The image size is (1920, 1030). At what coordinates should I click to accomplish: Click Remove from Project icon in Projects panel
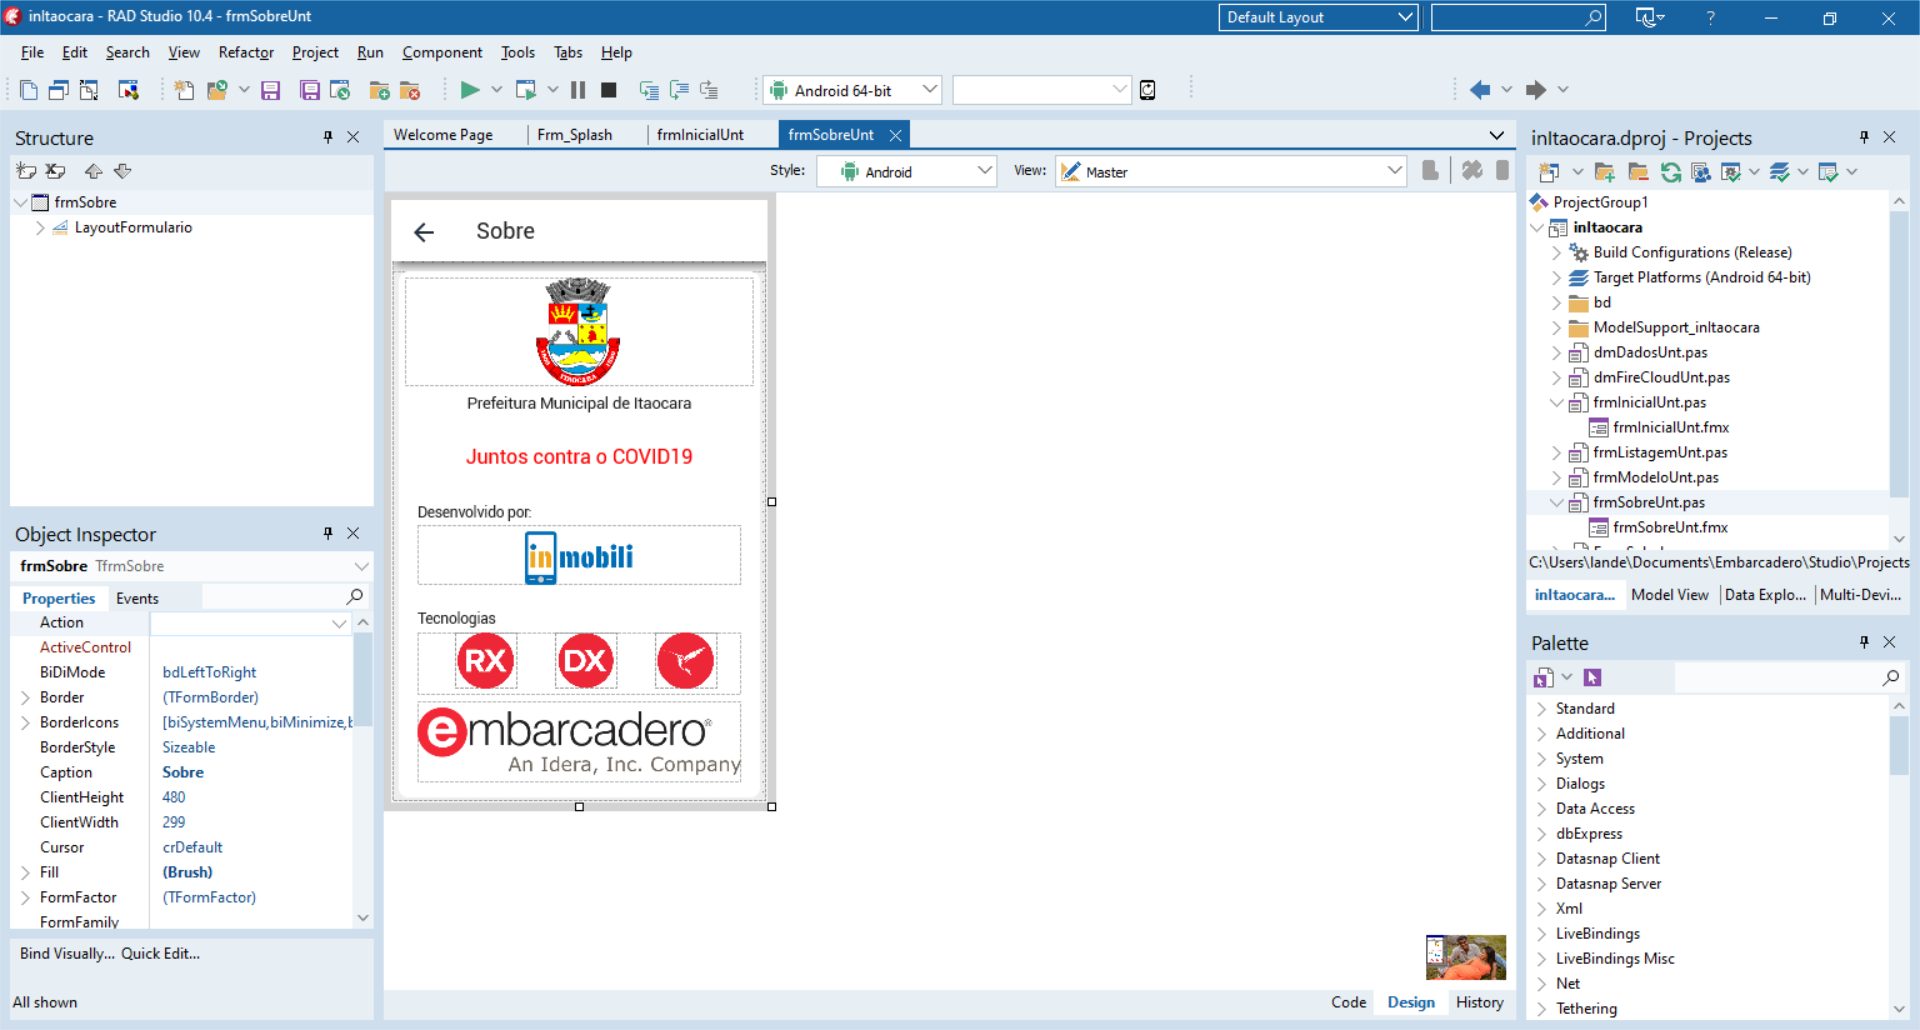[x=1637, y=172]
